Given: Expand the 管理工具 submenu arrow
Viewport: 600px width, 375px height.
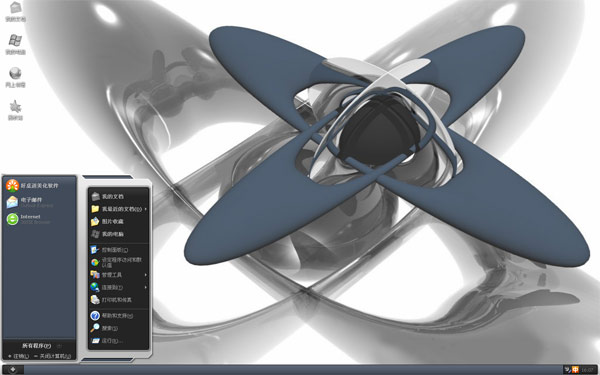Looking at the screenshot, I should [x=146, y=275].
